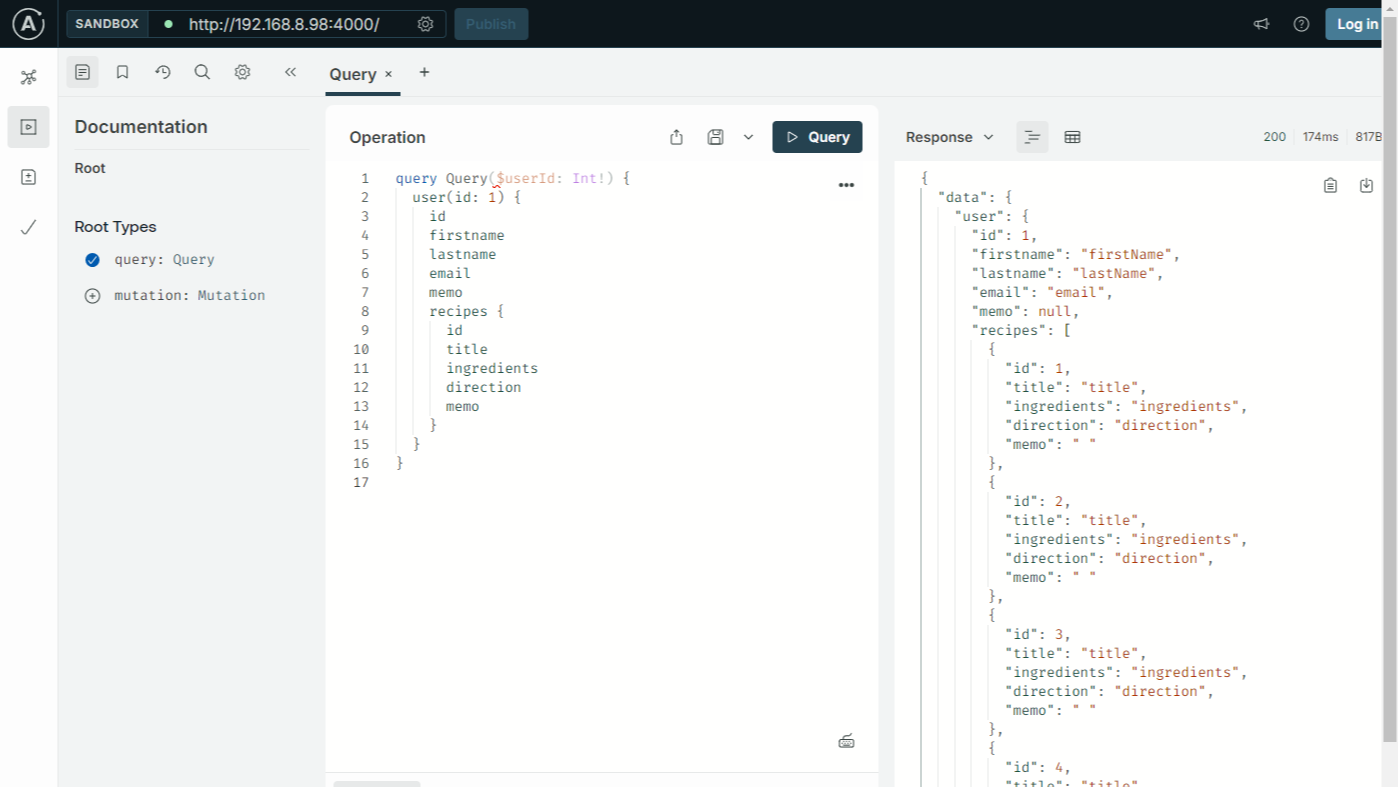Run the operation with the Query button
Viewport: 1399px width, 787px height.
pyautogui.click(x=817, y=136)
